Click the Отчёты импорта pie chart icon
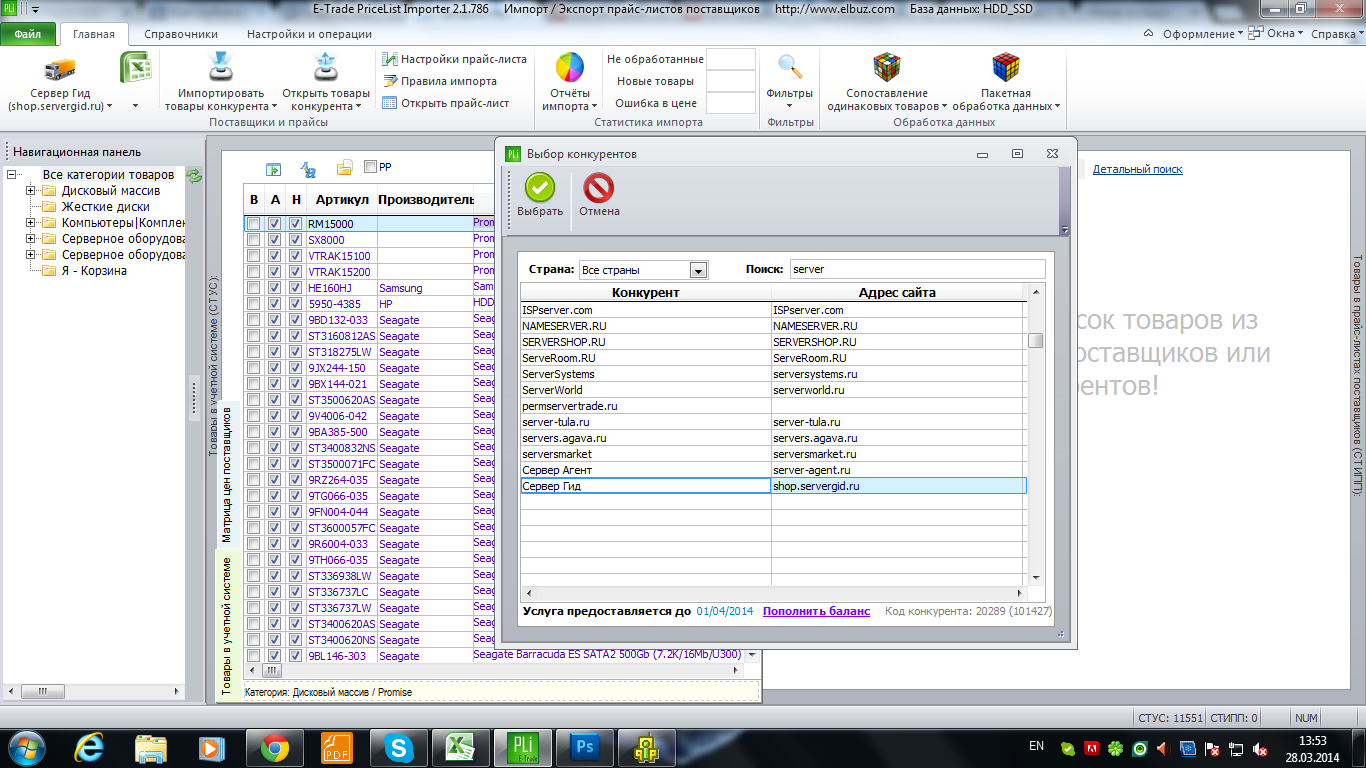This screenshot has height=768, width=1366. 570,68
